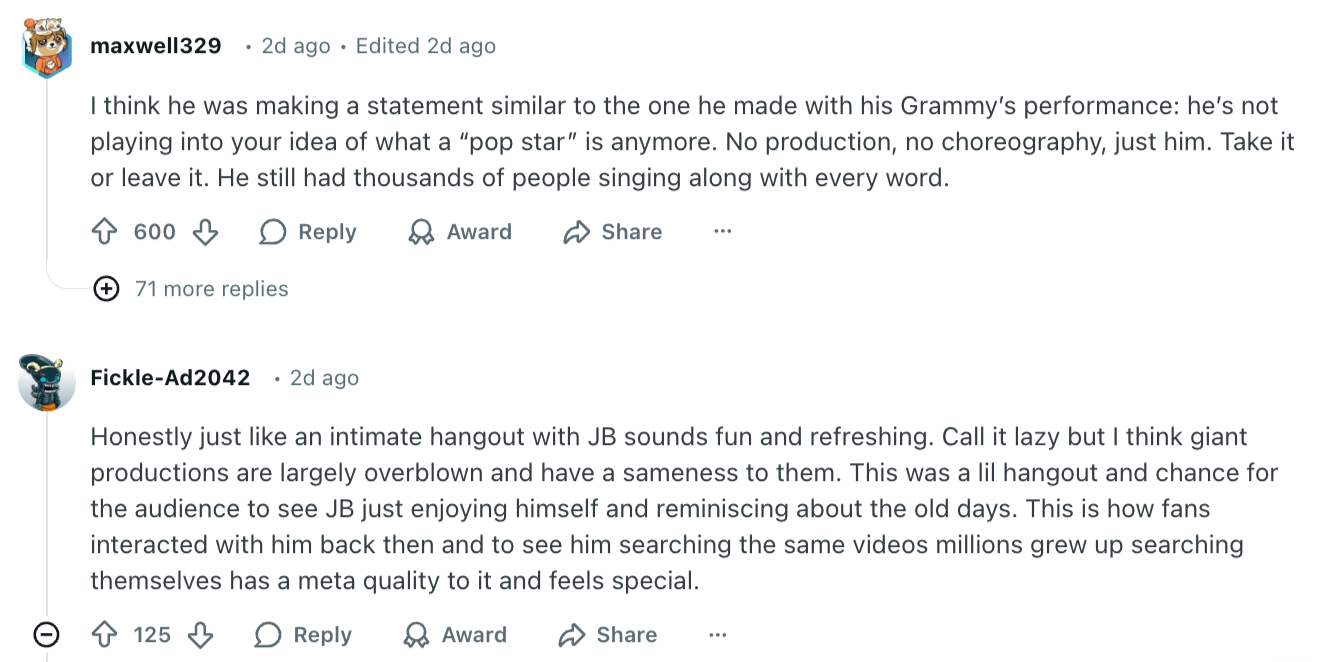Viewport: 1317px width, 662px height.
Task: Share Fickle-Ad2042's comment
Action: click(607, 635)
